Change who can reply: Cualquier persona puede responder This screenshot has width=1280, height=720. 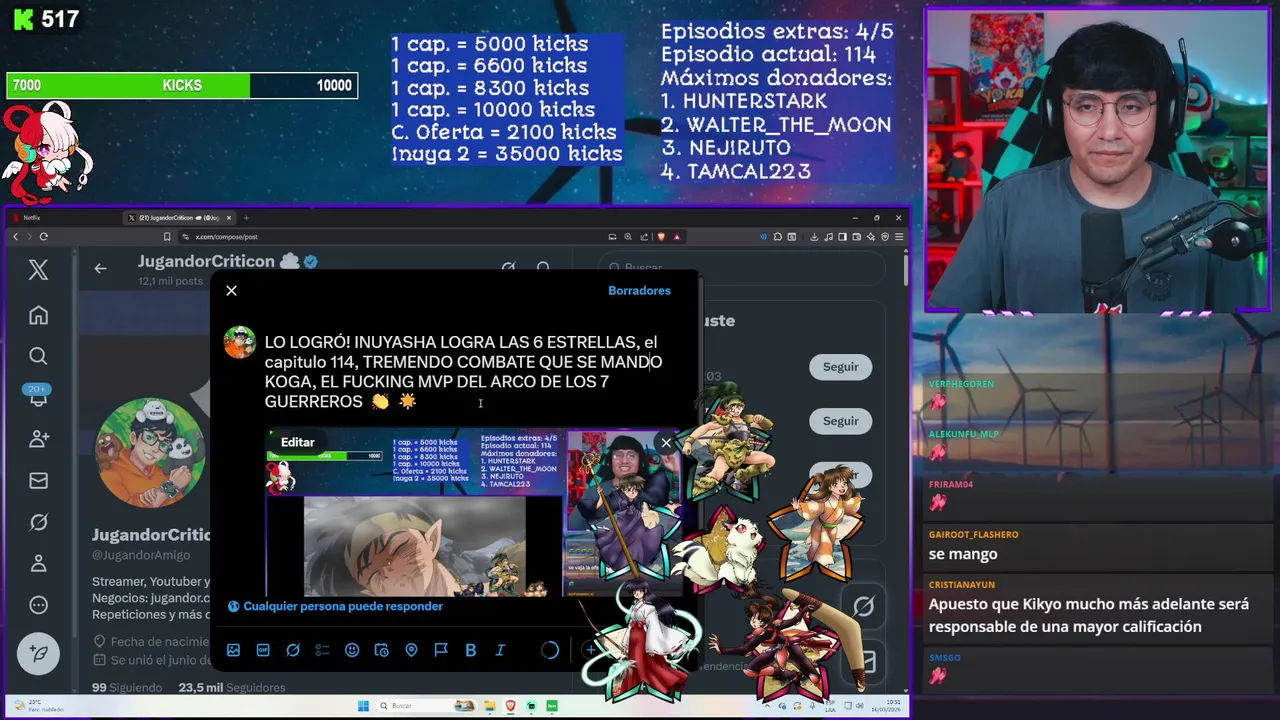tap(335, 606)
